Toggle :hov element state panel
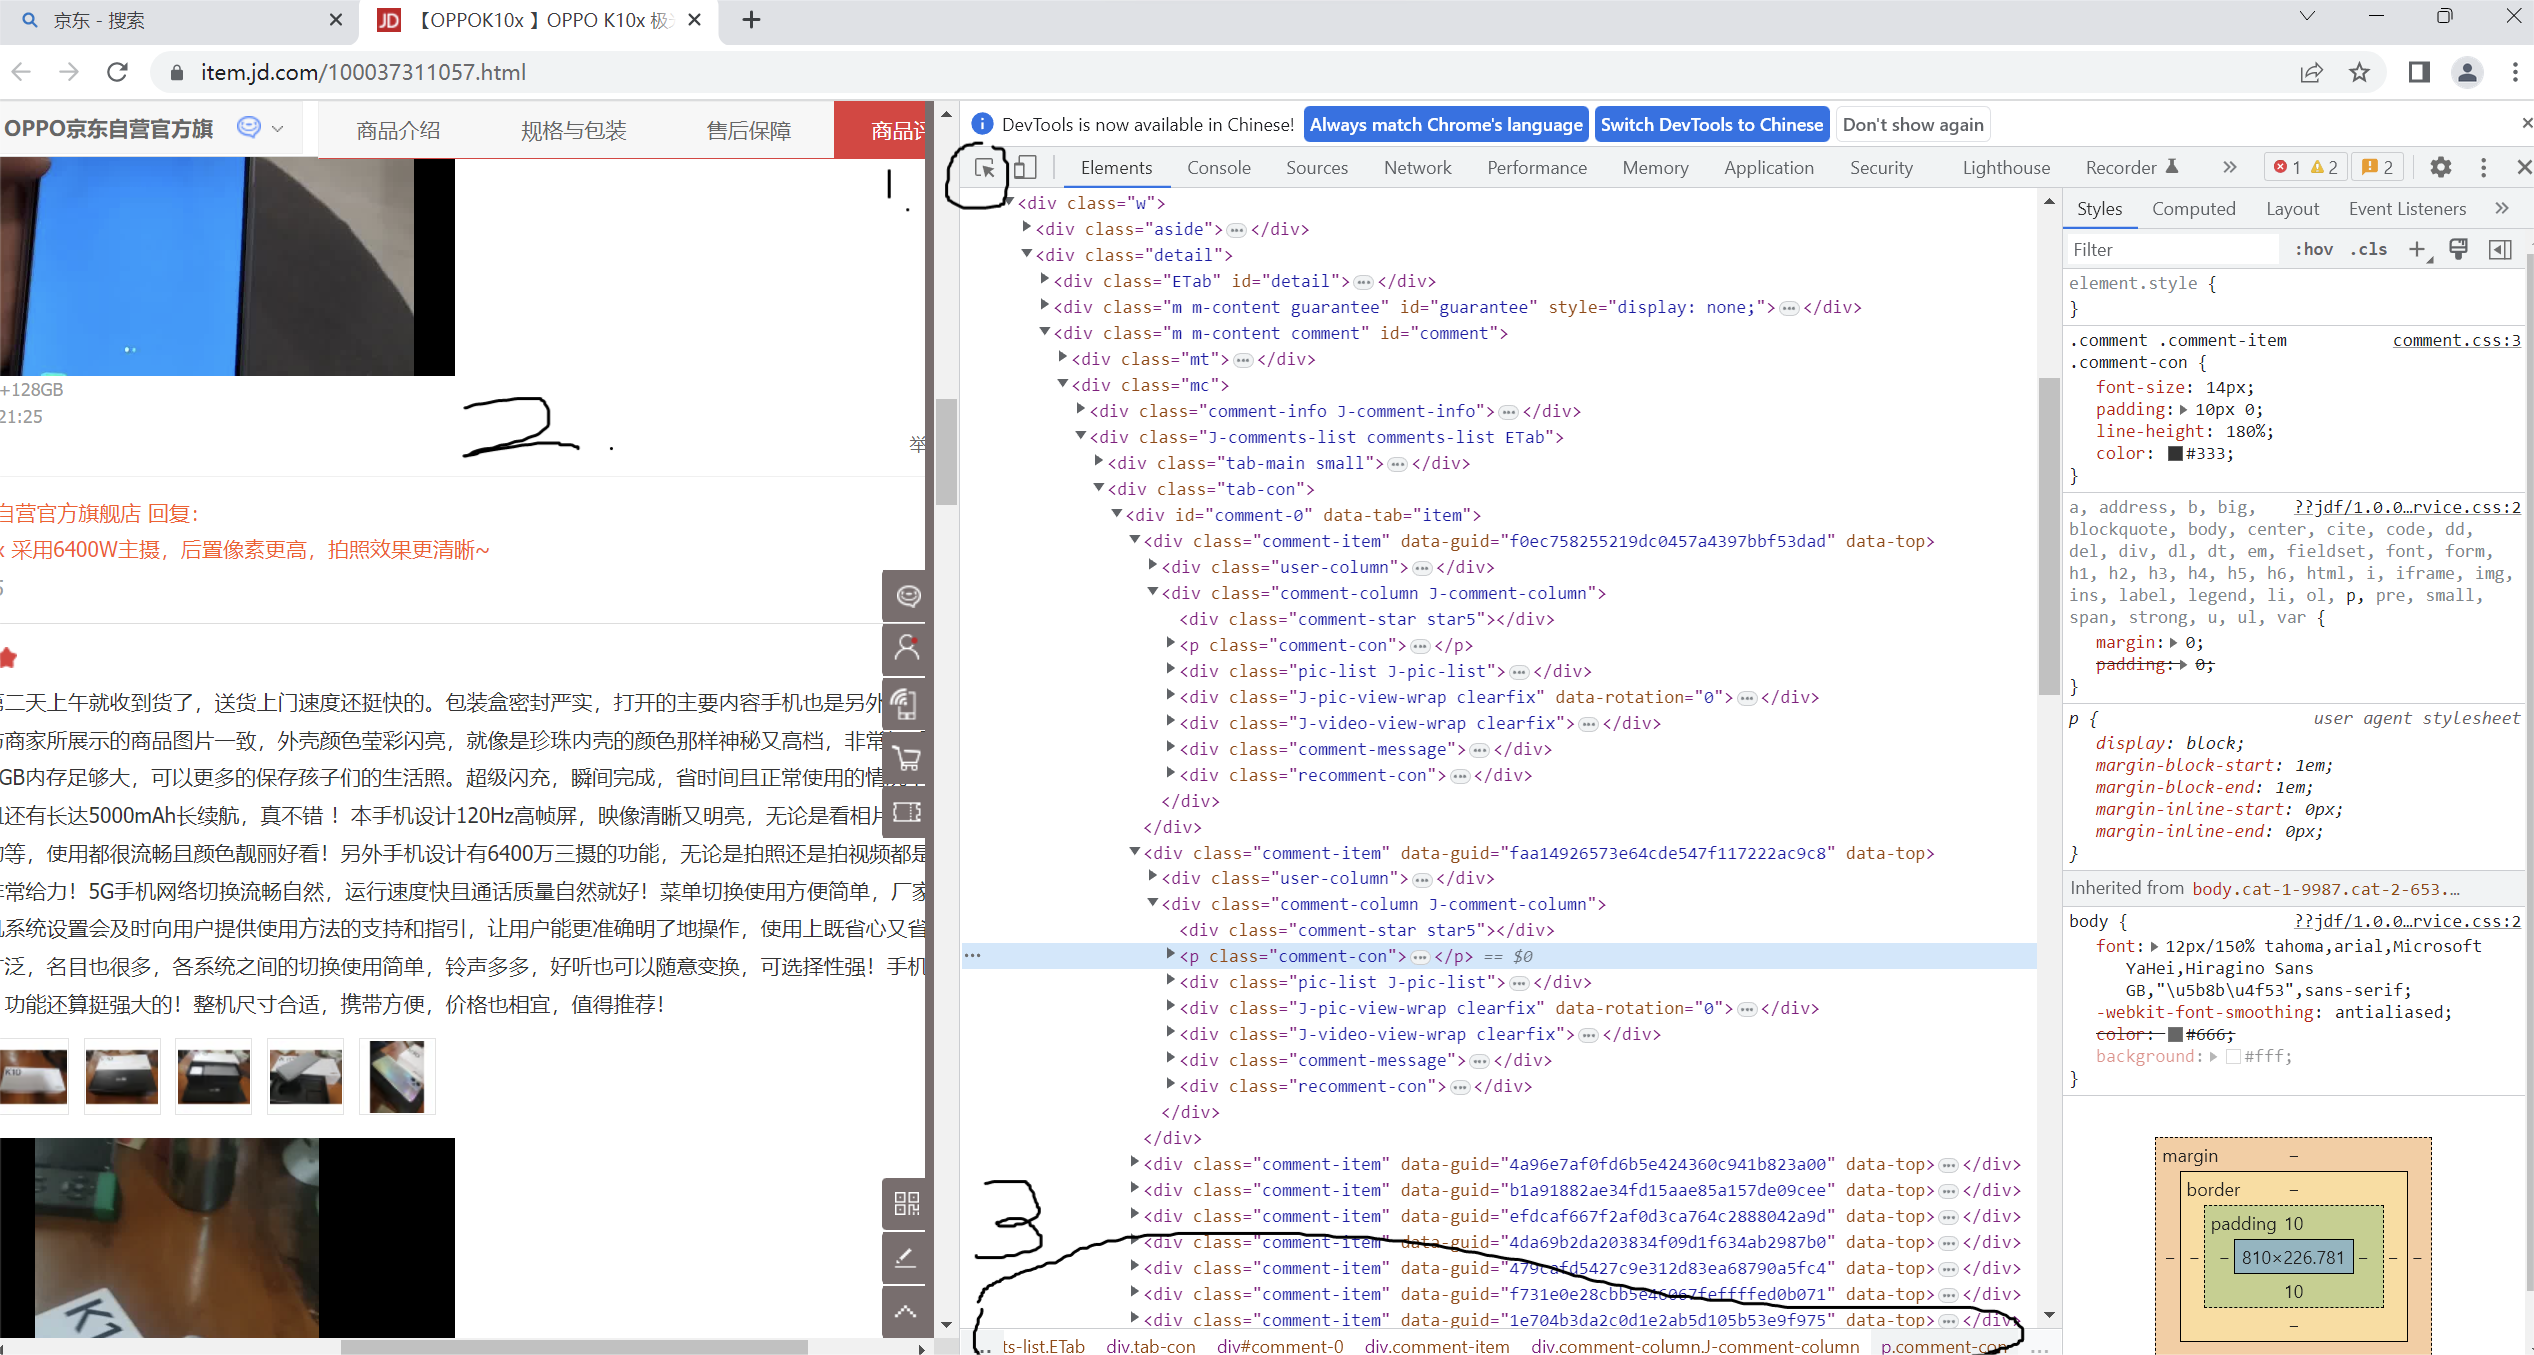 [2314, 249]
